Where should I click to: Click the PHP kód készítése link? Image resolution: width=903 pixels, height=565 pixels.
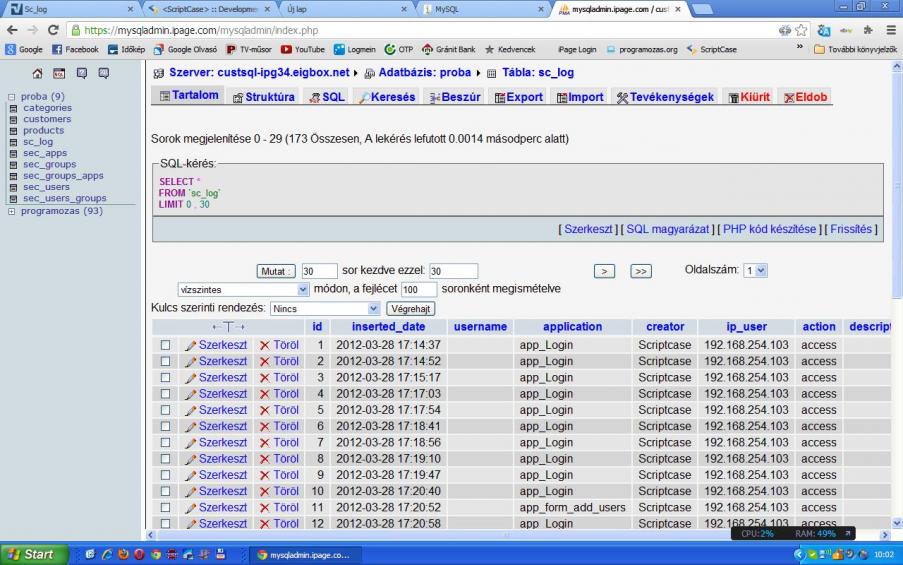769,229
